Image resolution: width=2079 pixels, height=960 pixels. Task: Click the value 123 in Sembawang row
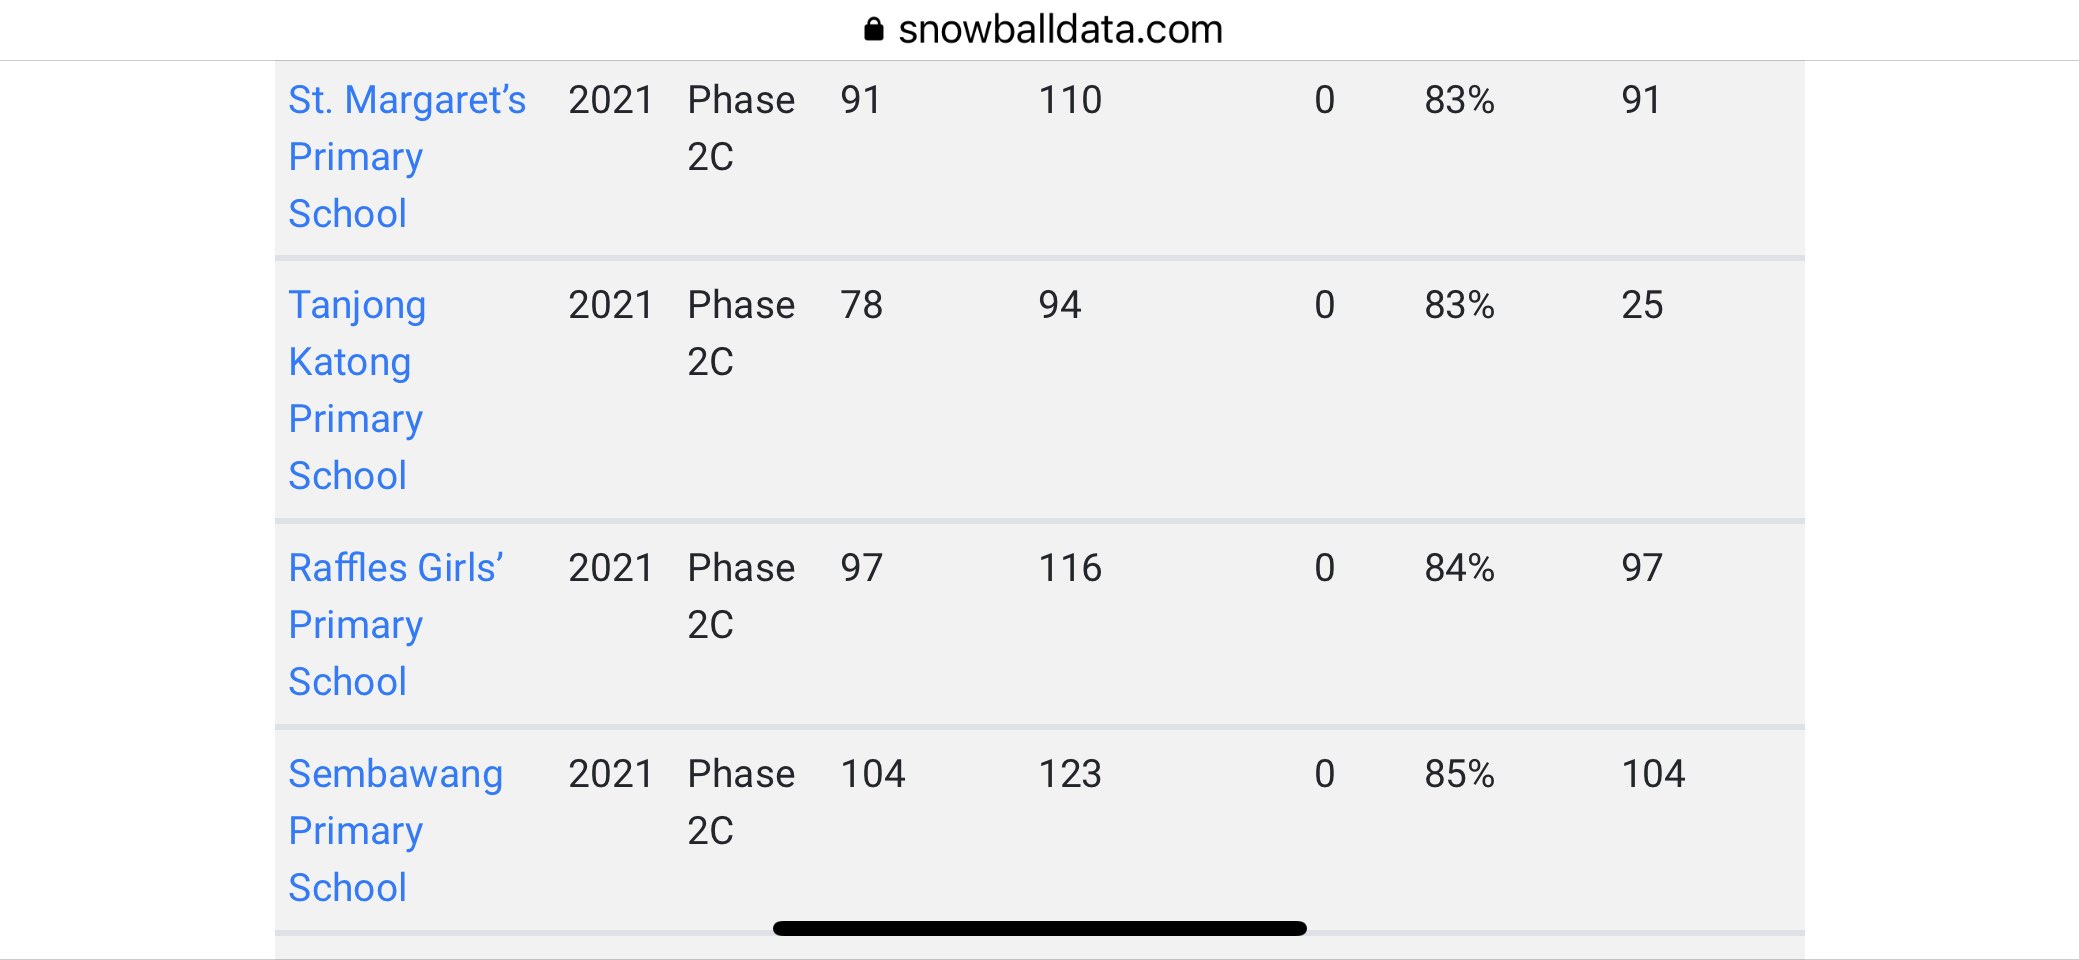[x=1070, y=774]
